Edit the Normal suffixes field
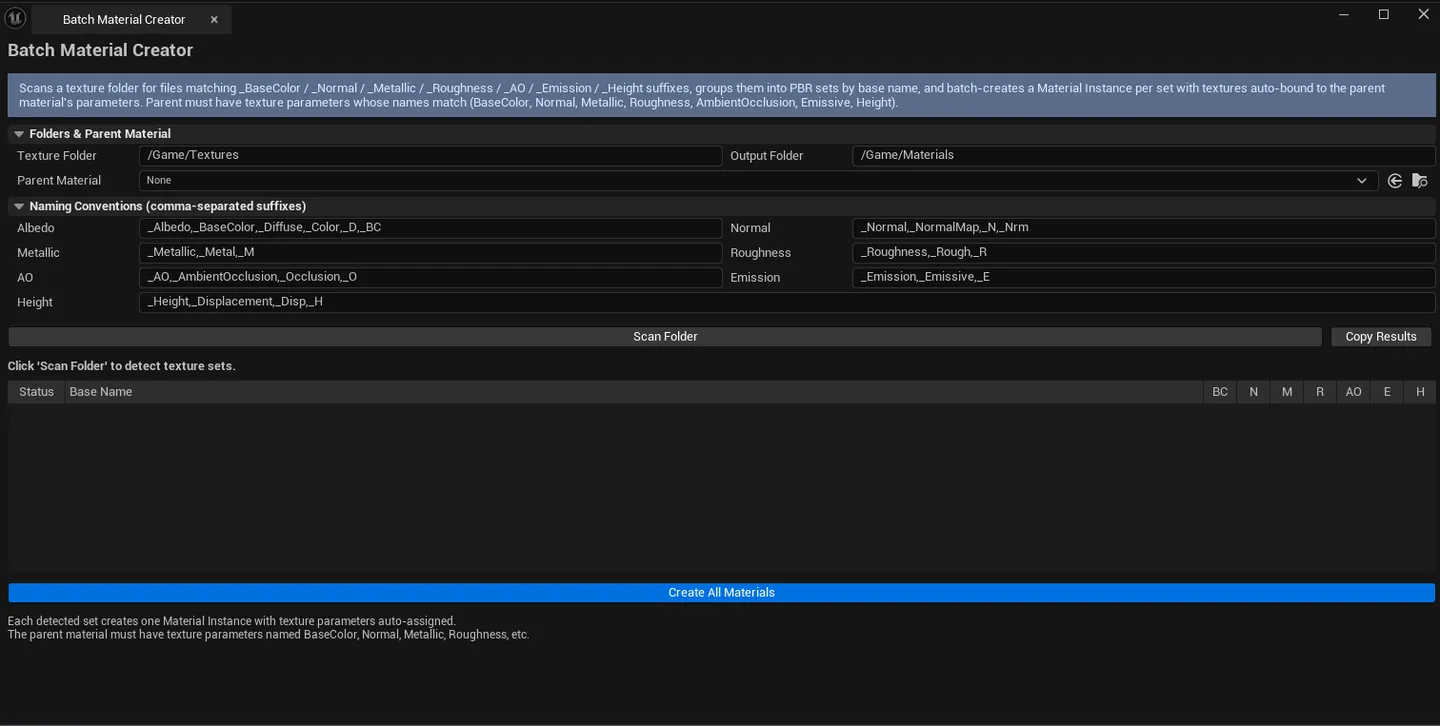 tap(1144, 228)
